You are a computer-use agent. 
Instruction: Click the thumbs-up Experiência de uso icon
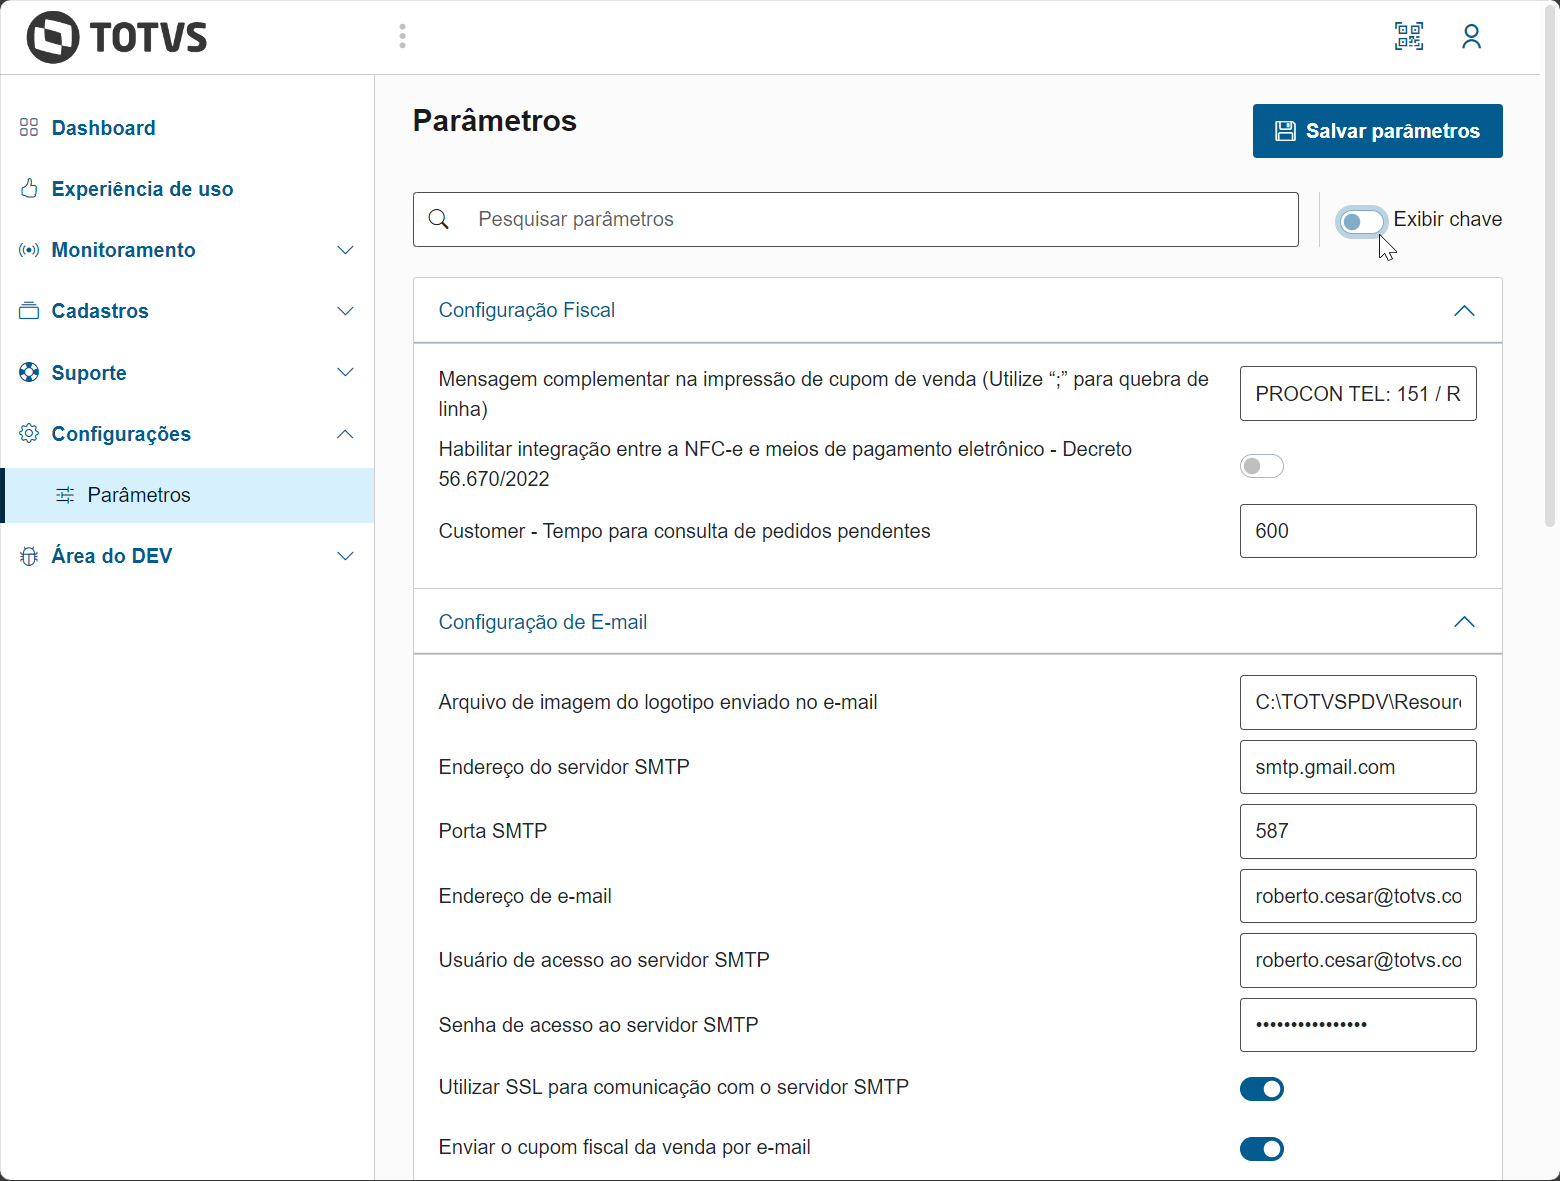[29, 189]
